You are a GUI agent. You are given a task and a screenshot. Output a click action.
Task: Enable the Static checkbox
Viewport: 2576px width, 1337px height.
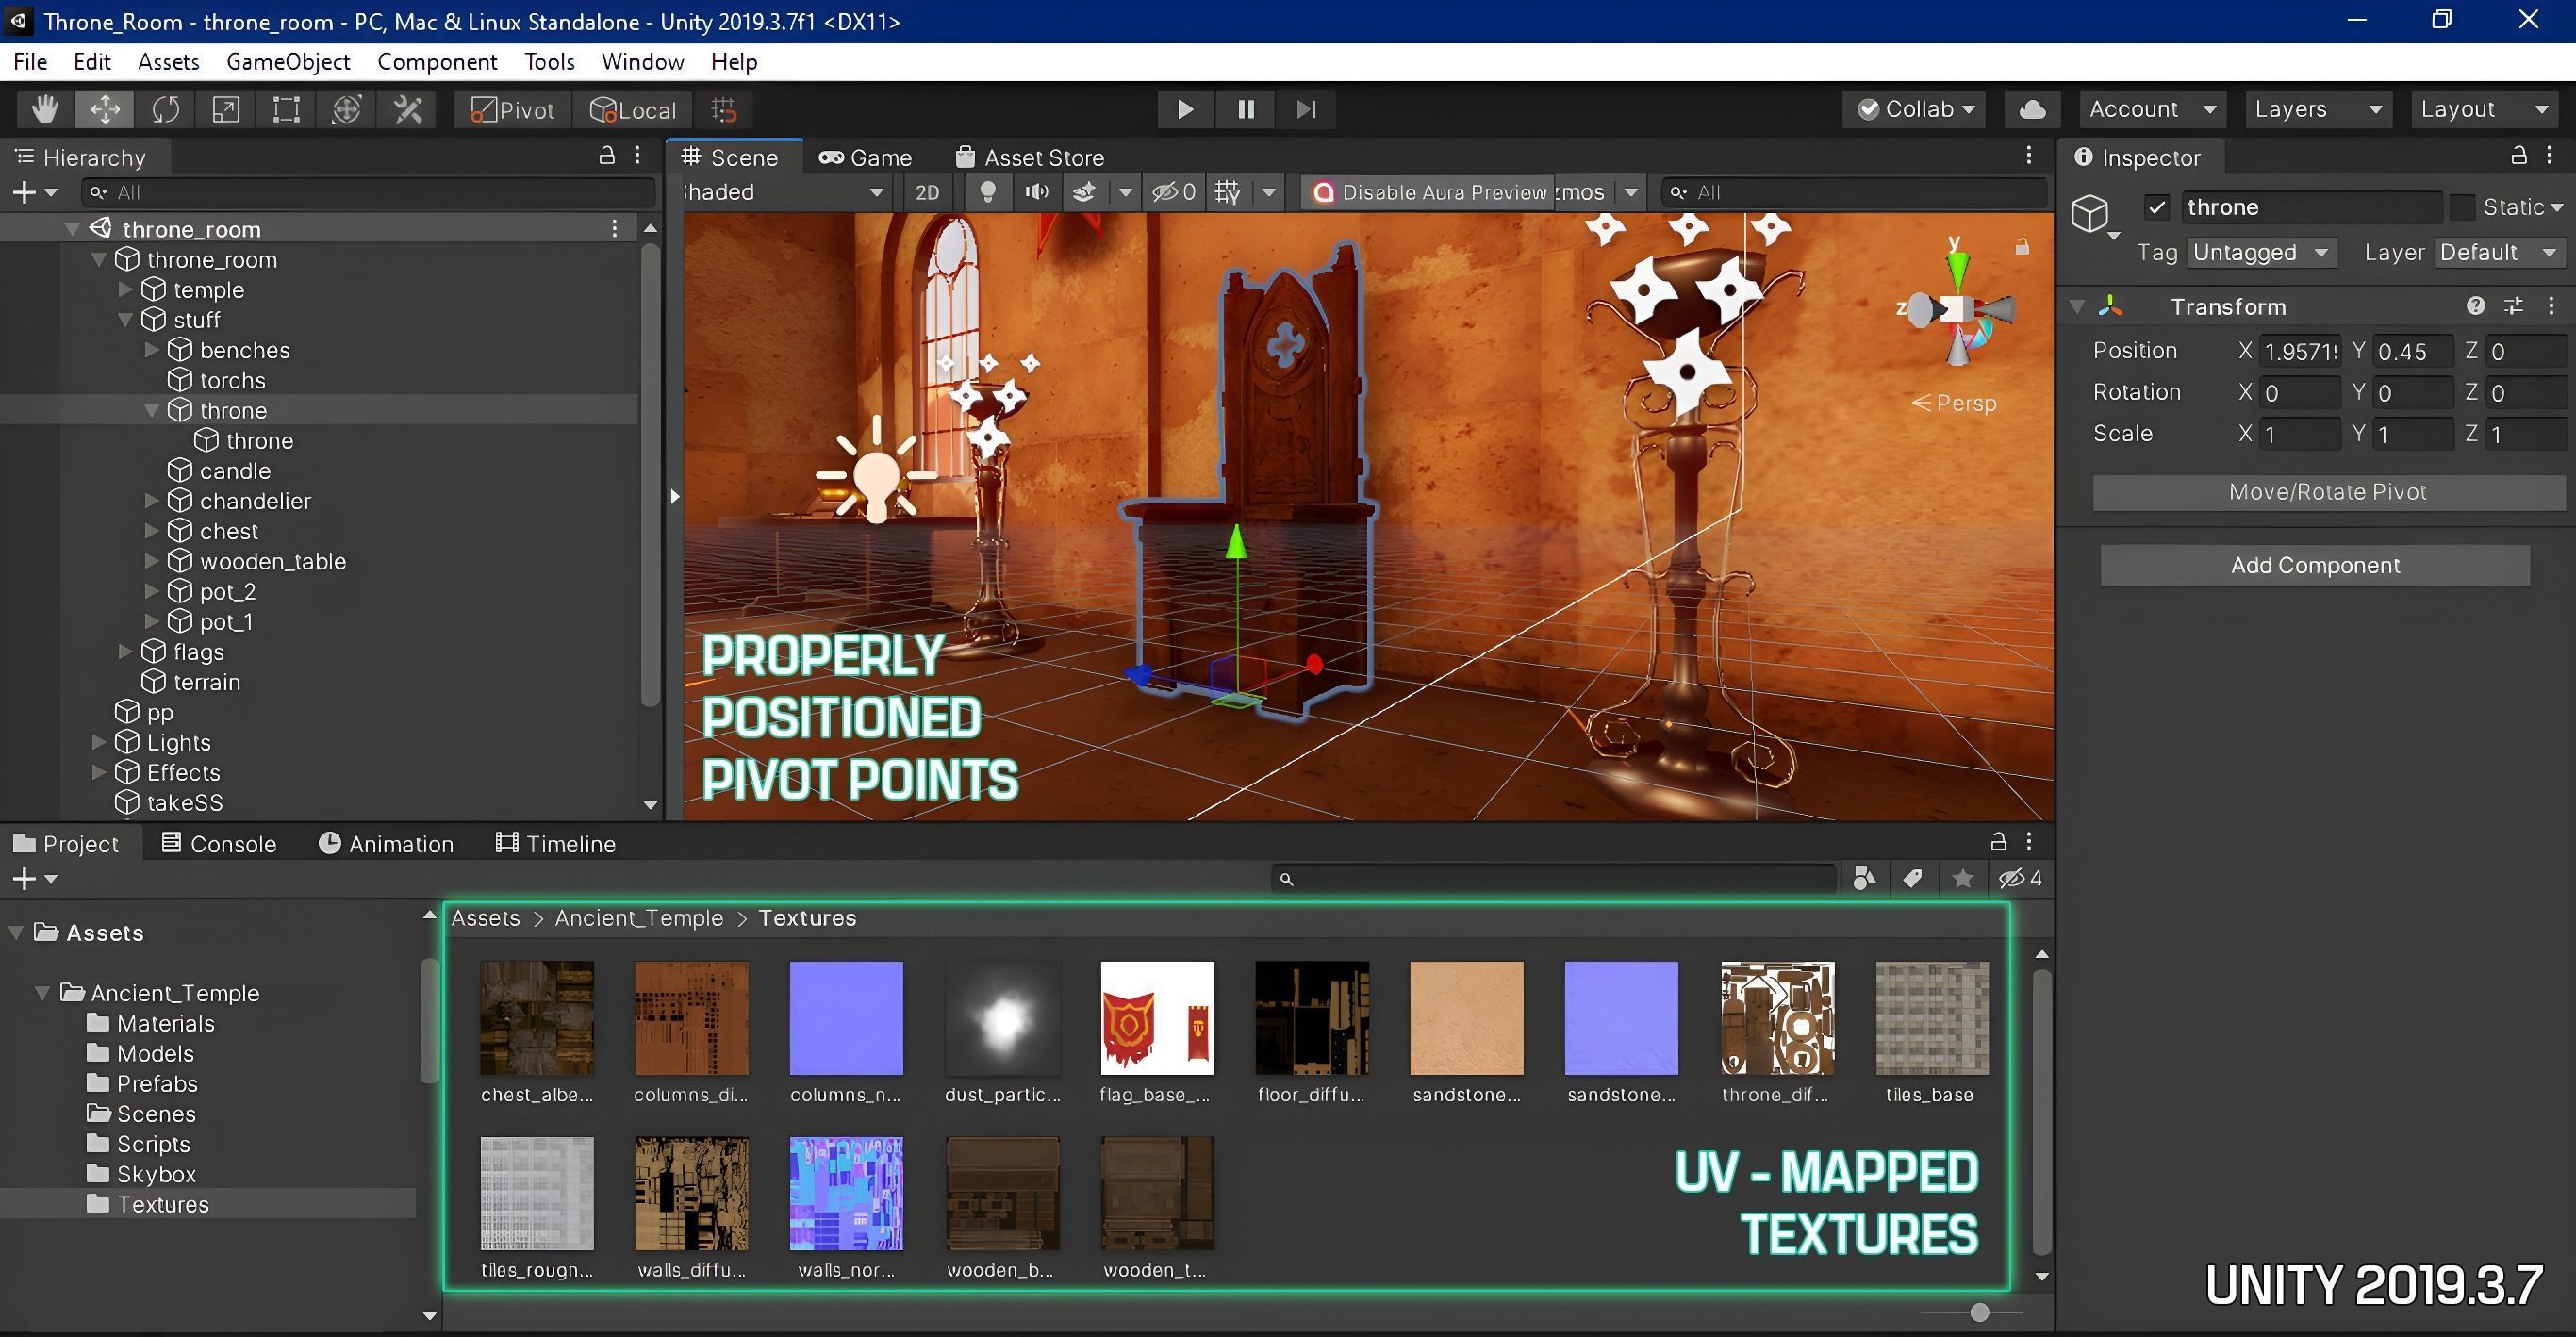click(x=2462, y=208)
